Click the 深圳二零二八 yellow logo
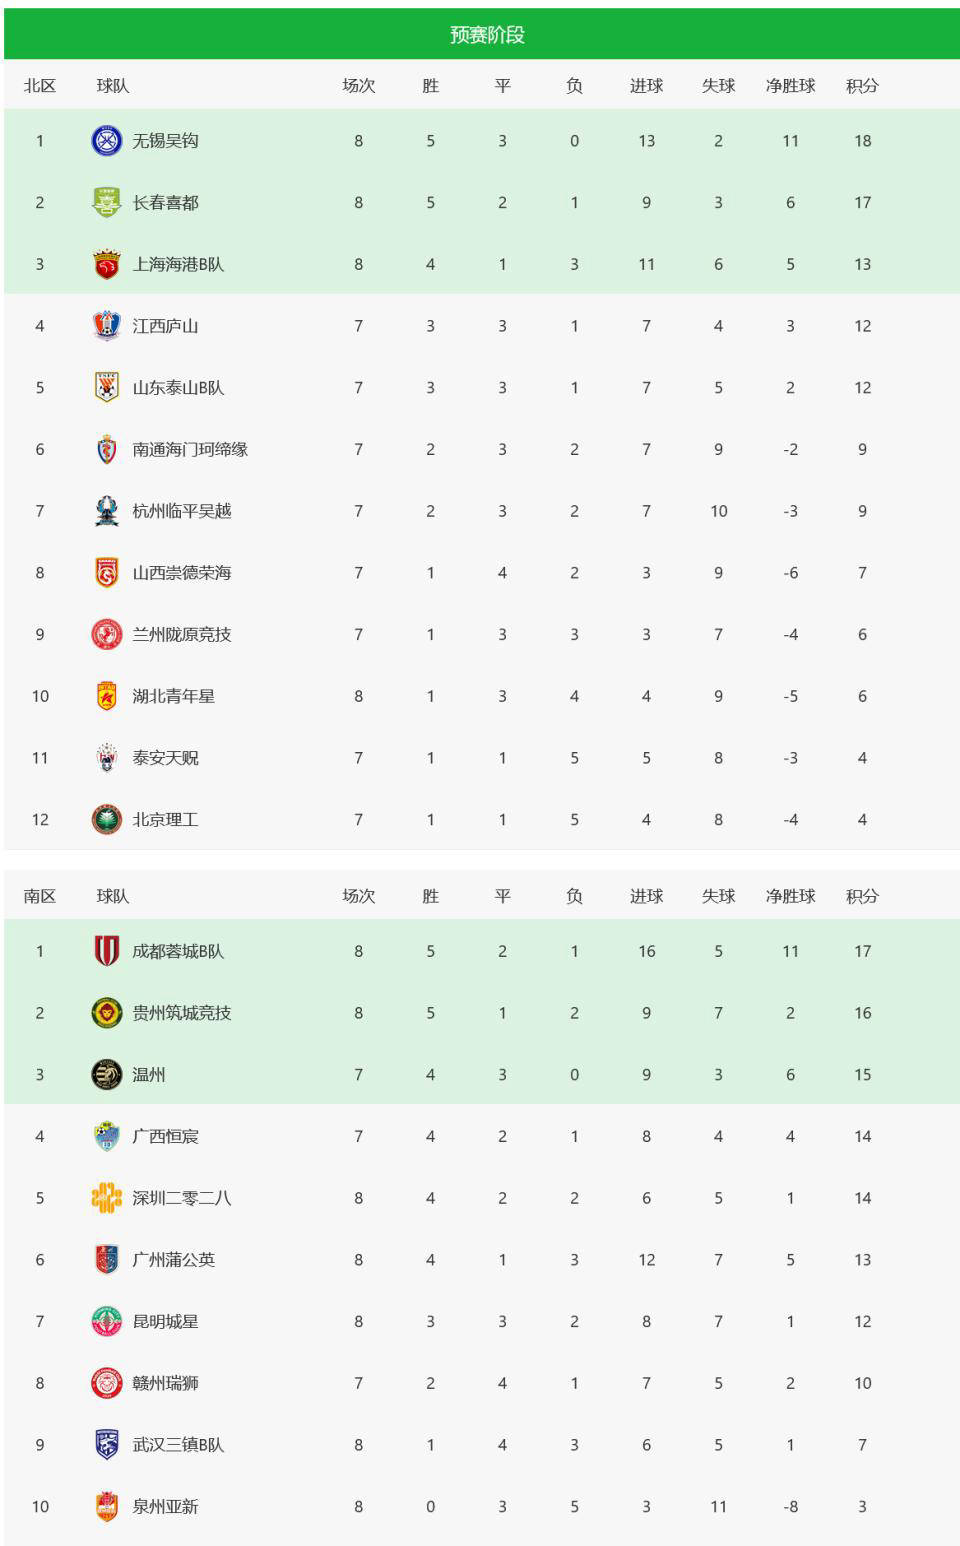 pyautogui.click(x=107, y=1198)
